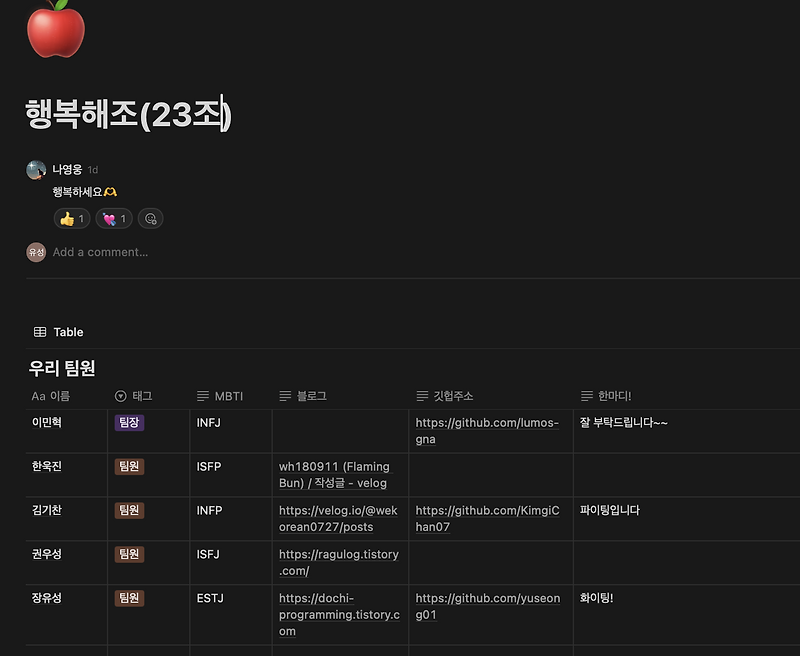
Task: Open the 태그 column header options
Action: 133,395
